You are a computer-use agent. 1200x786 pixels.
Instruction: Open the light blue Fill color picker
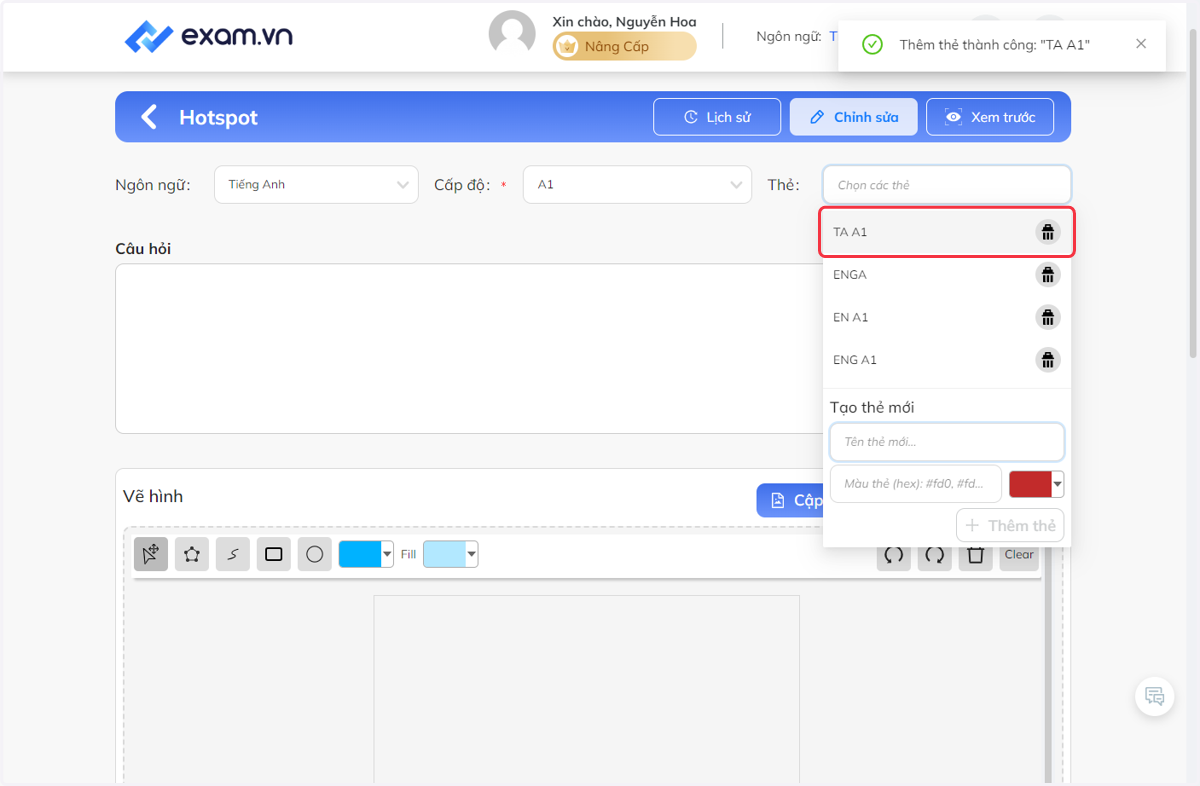point(450,554)
